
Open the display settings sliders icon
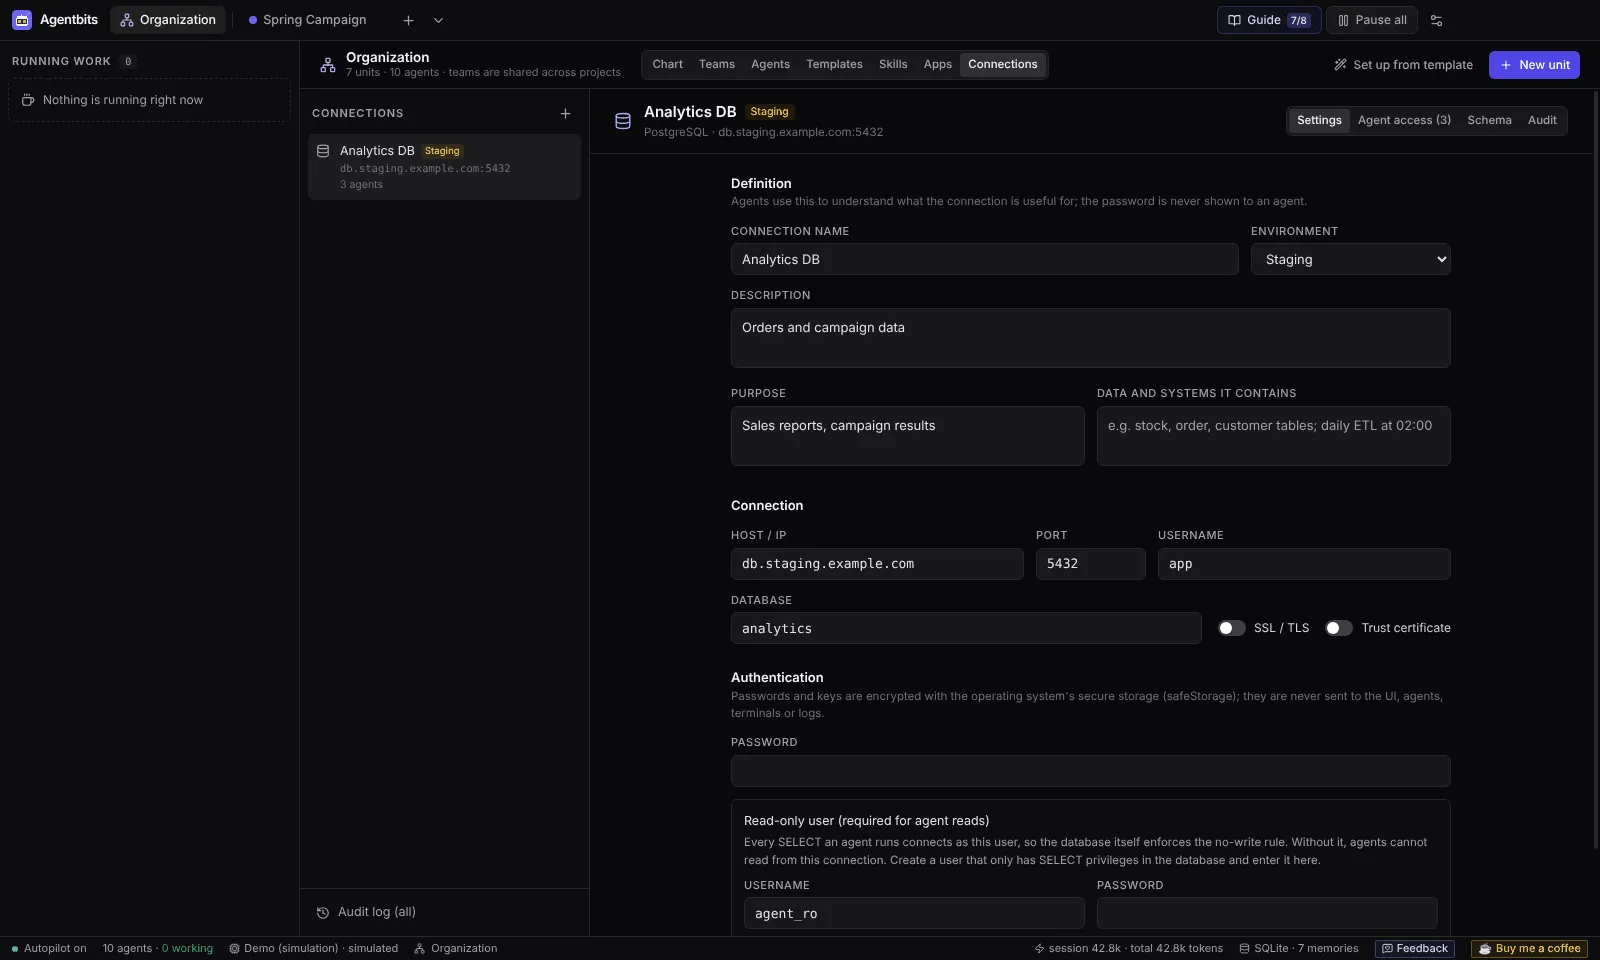(1436, 20)
